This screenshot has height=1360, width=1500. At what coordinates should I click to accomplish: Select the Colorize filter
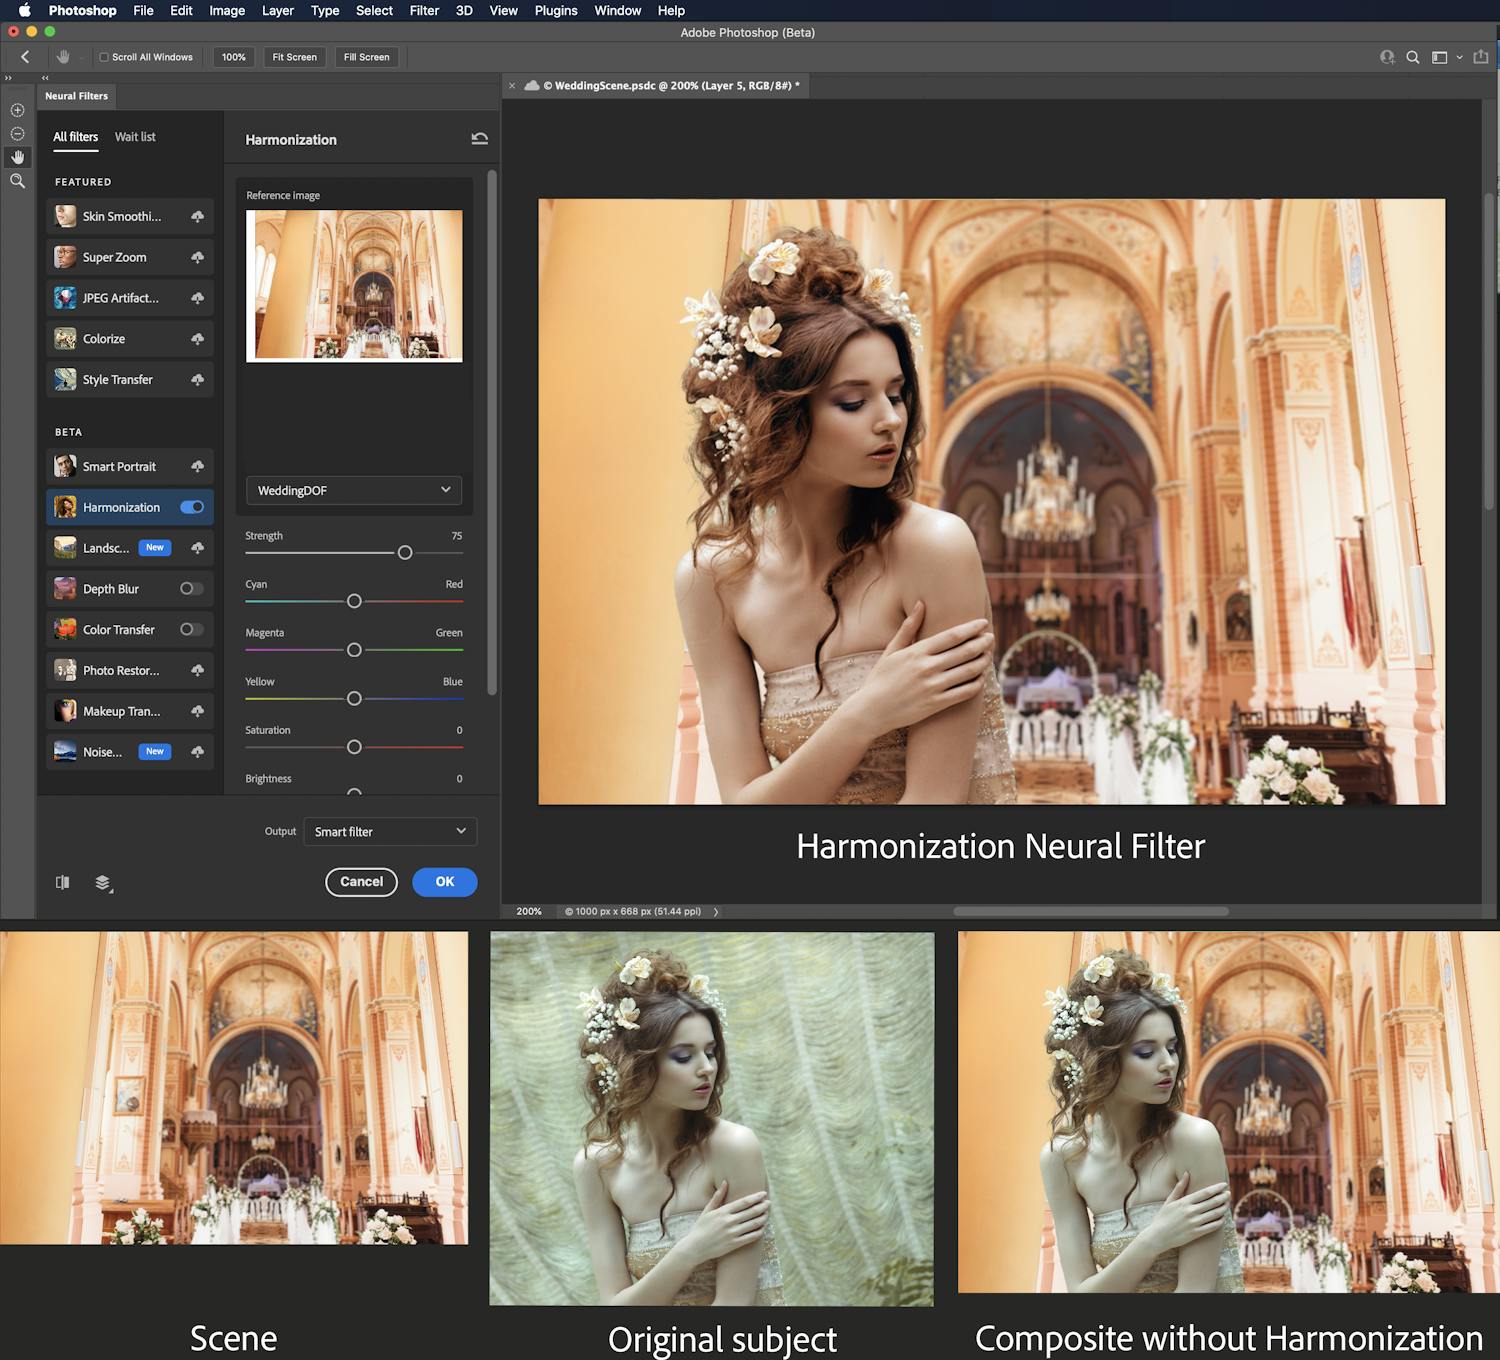coord(65,338)
